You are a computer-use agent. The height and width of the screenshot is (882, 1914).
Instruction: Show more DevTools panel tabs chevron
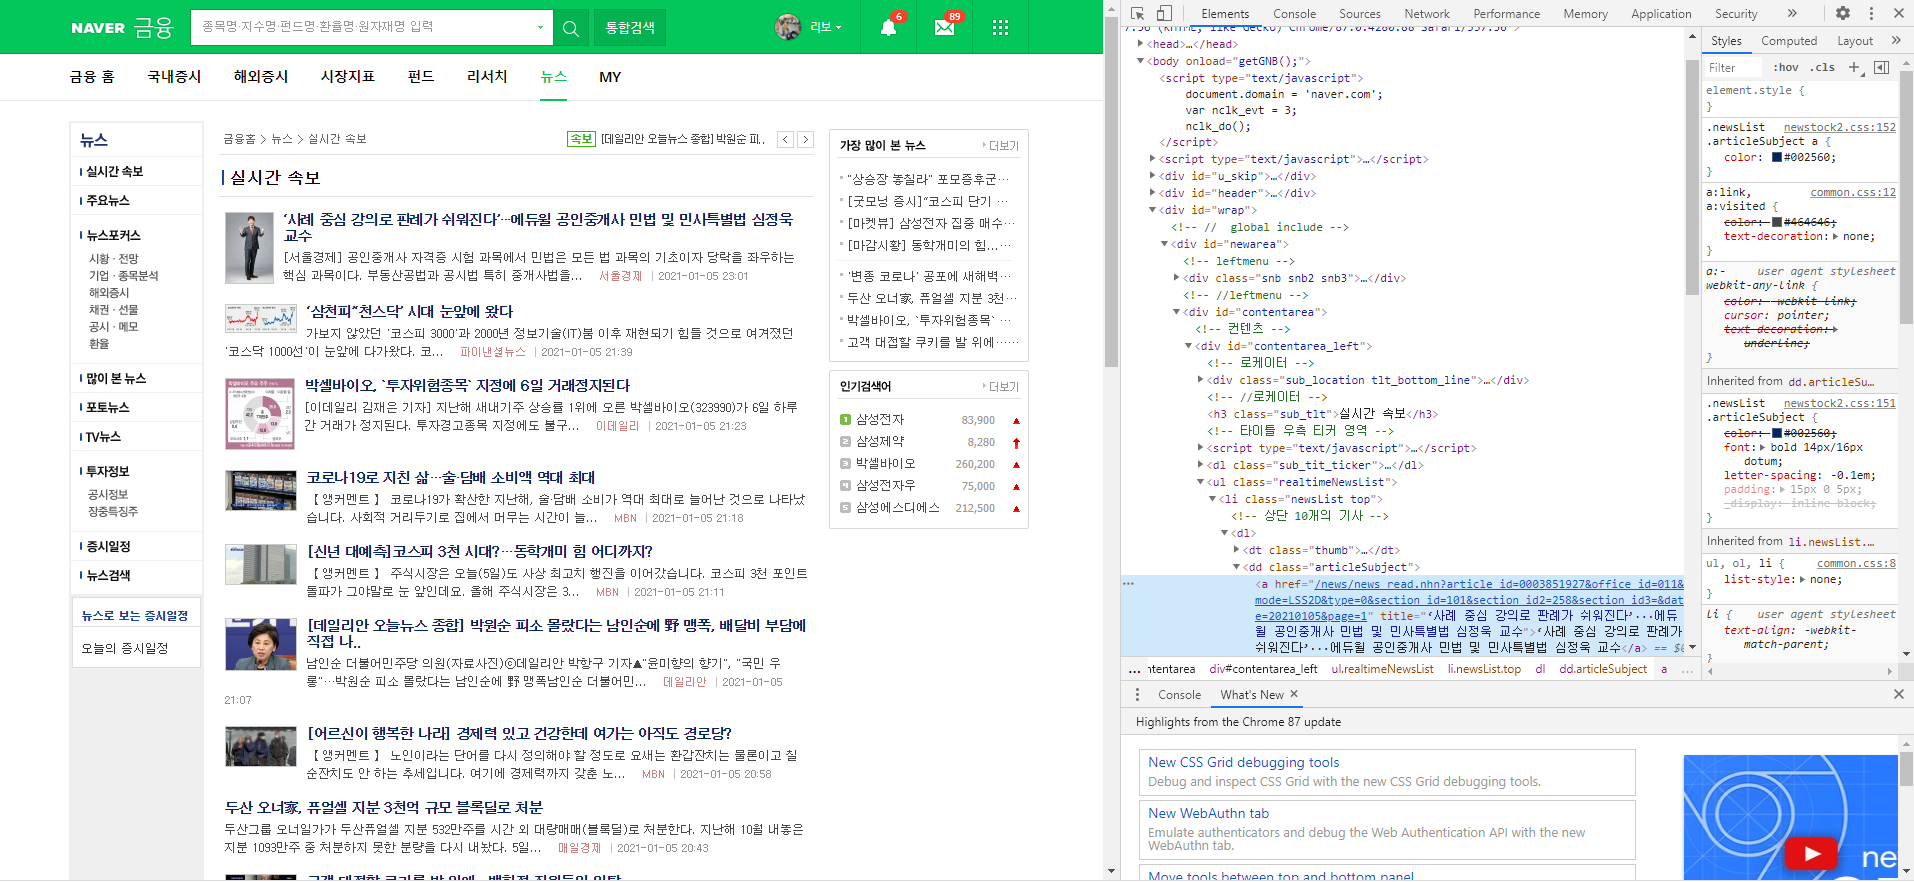1792,13
